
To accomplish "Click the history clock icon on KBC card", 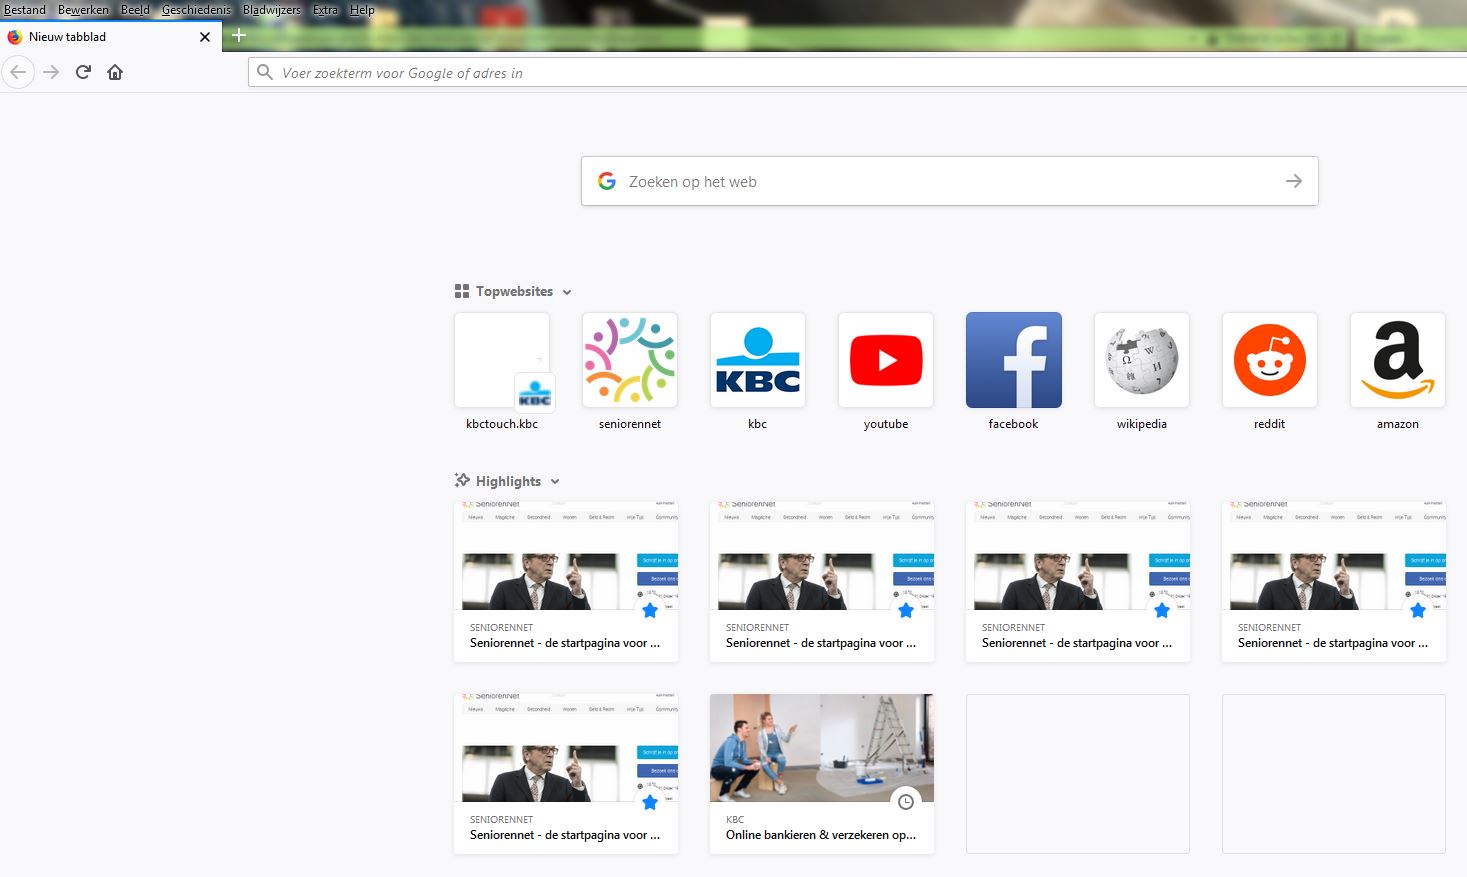I will [906, 802].
